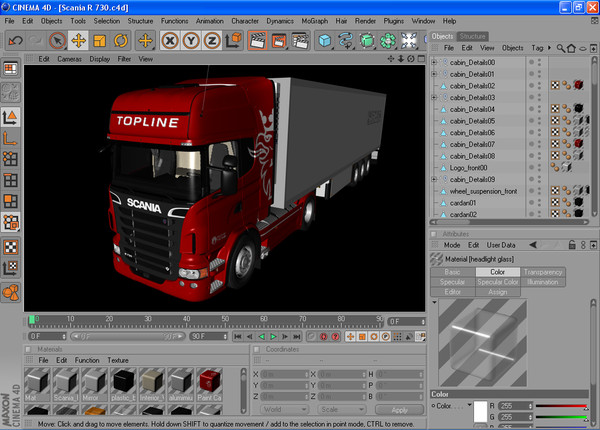The image size is (600, 430).
Task: Switch to Polygons mode sidebar icon
Action: click(11, 201)
